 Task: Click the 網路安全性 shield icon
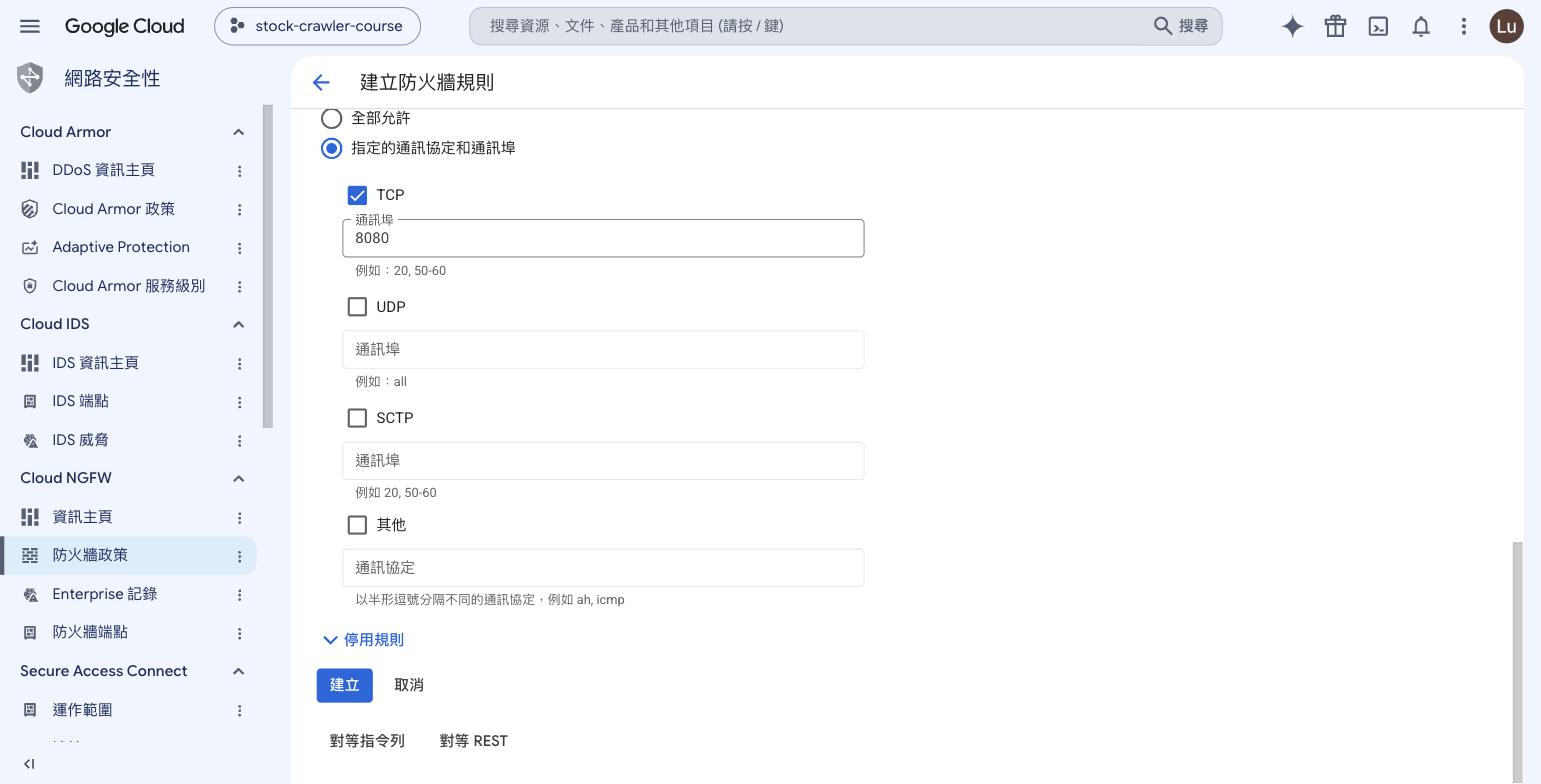(x=30, y=78)
